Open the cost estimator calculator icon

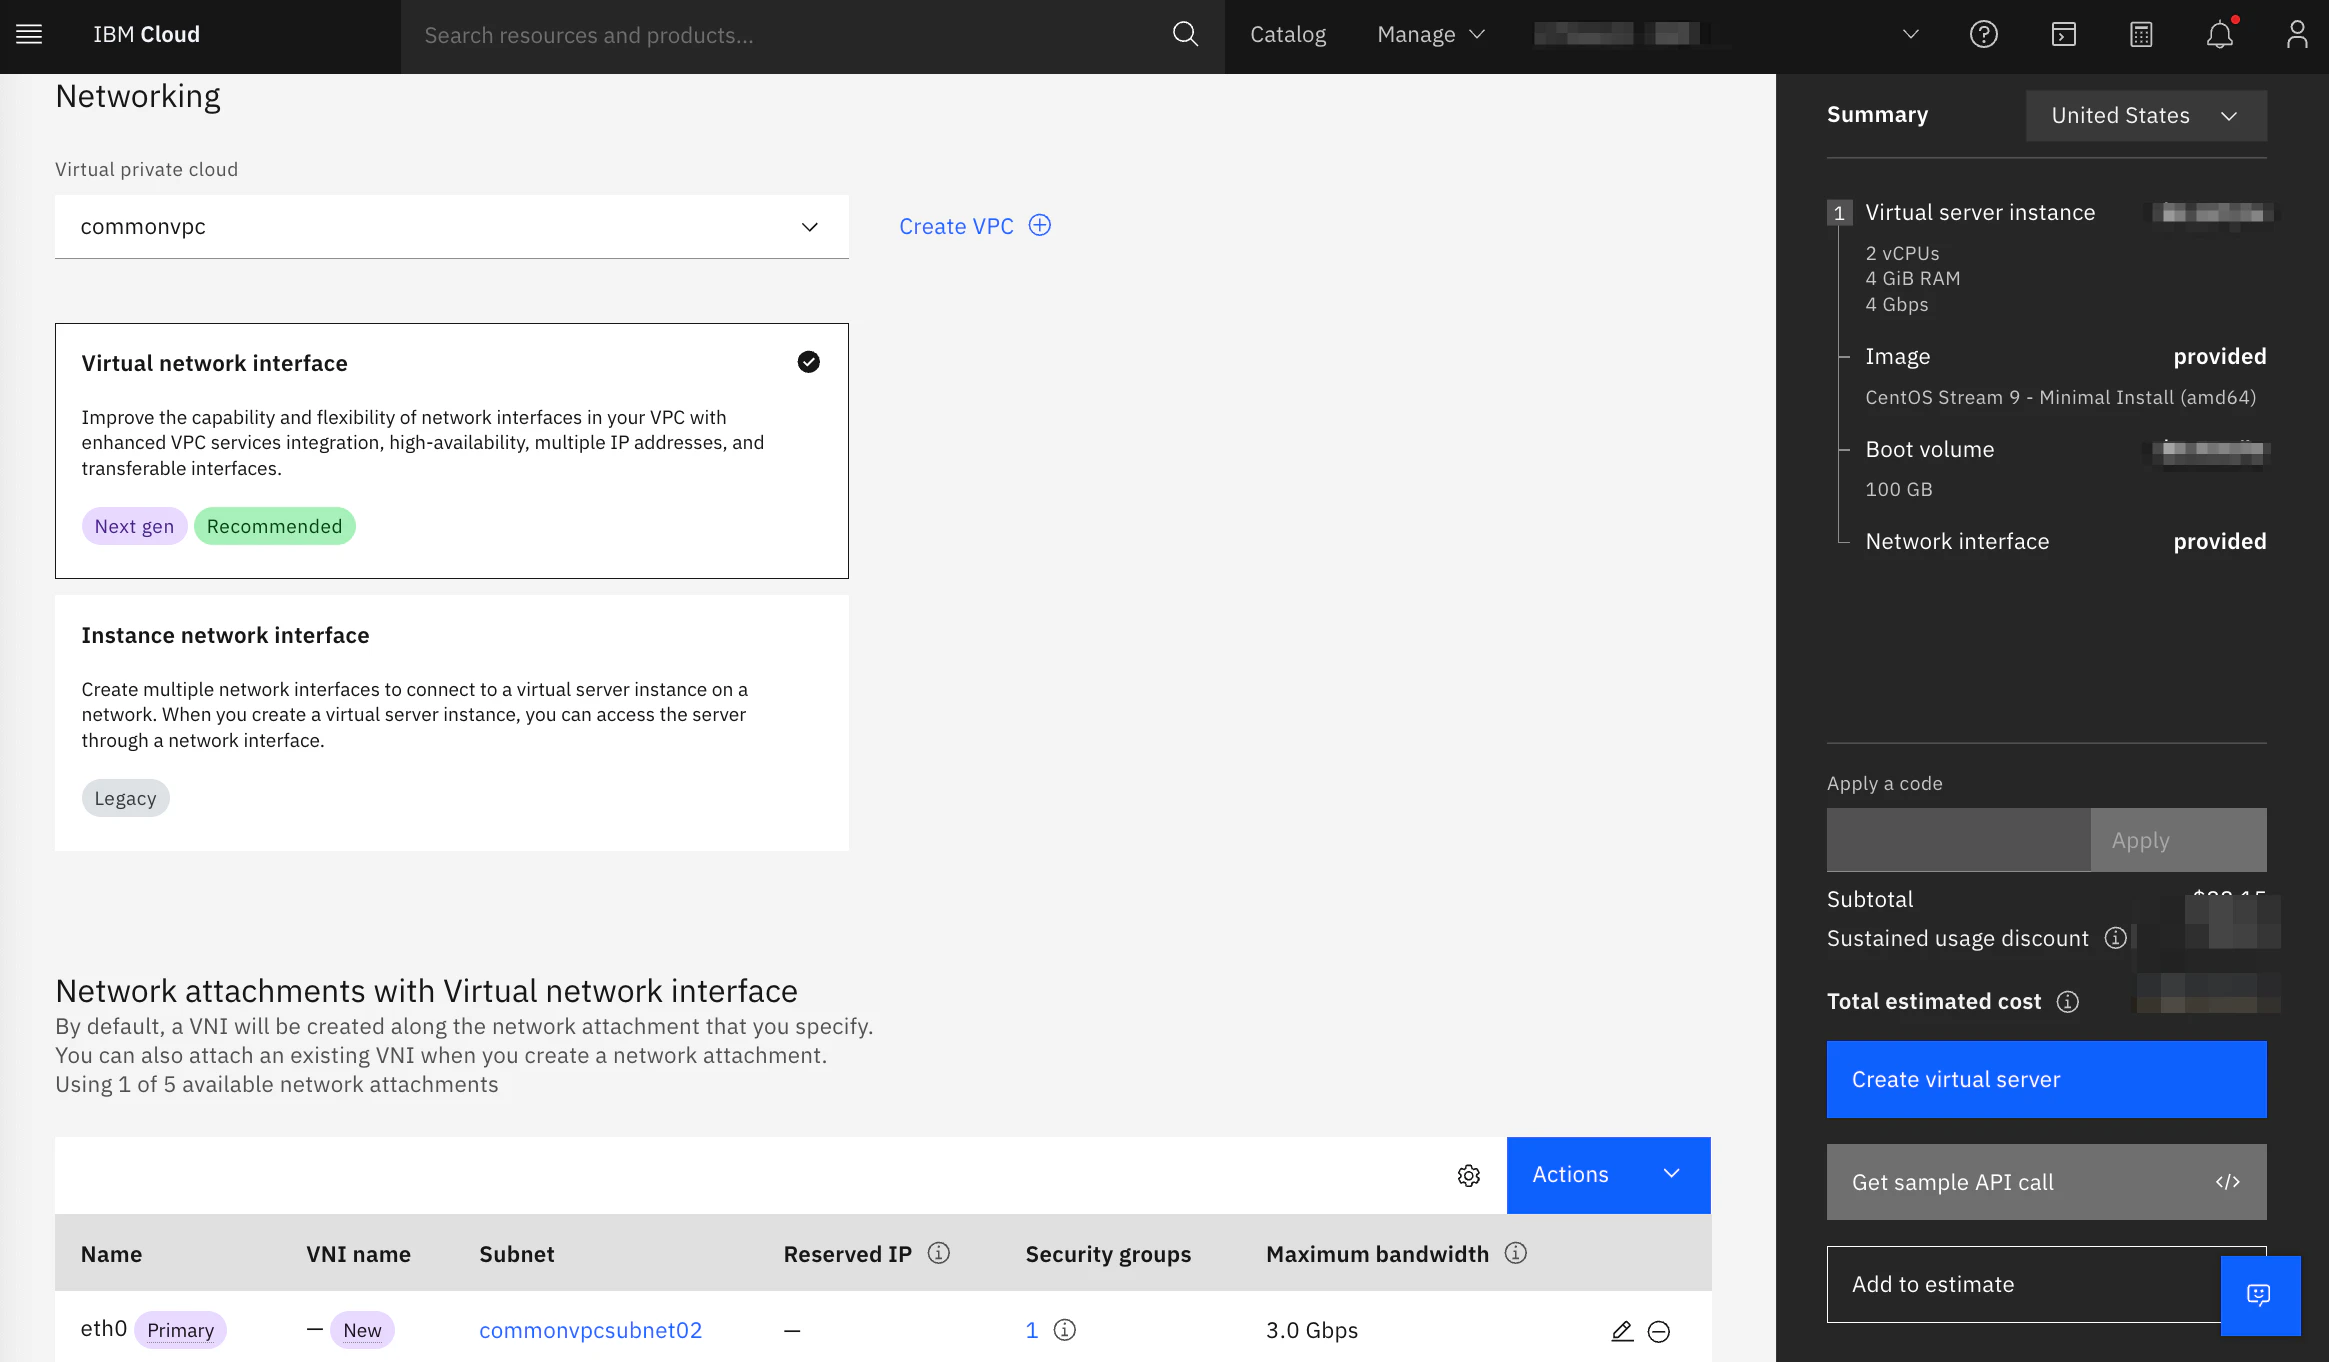pos(2141,34)
